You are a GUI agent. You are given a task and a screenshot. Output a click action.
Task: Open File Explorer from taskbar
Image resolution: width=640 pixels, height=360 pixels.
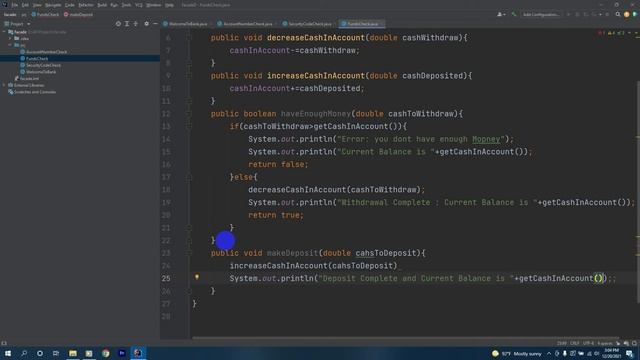pos(73,353)
